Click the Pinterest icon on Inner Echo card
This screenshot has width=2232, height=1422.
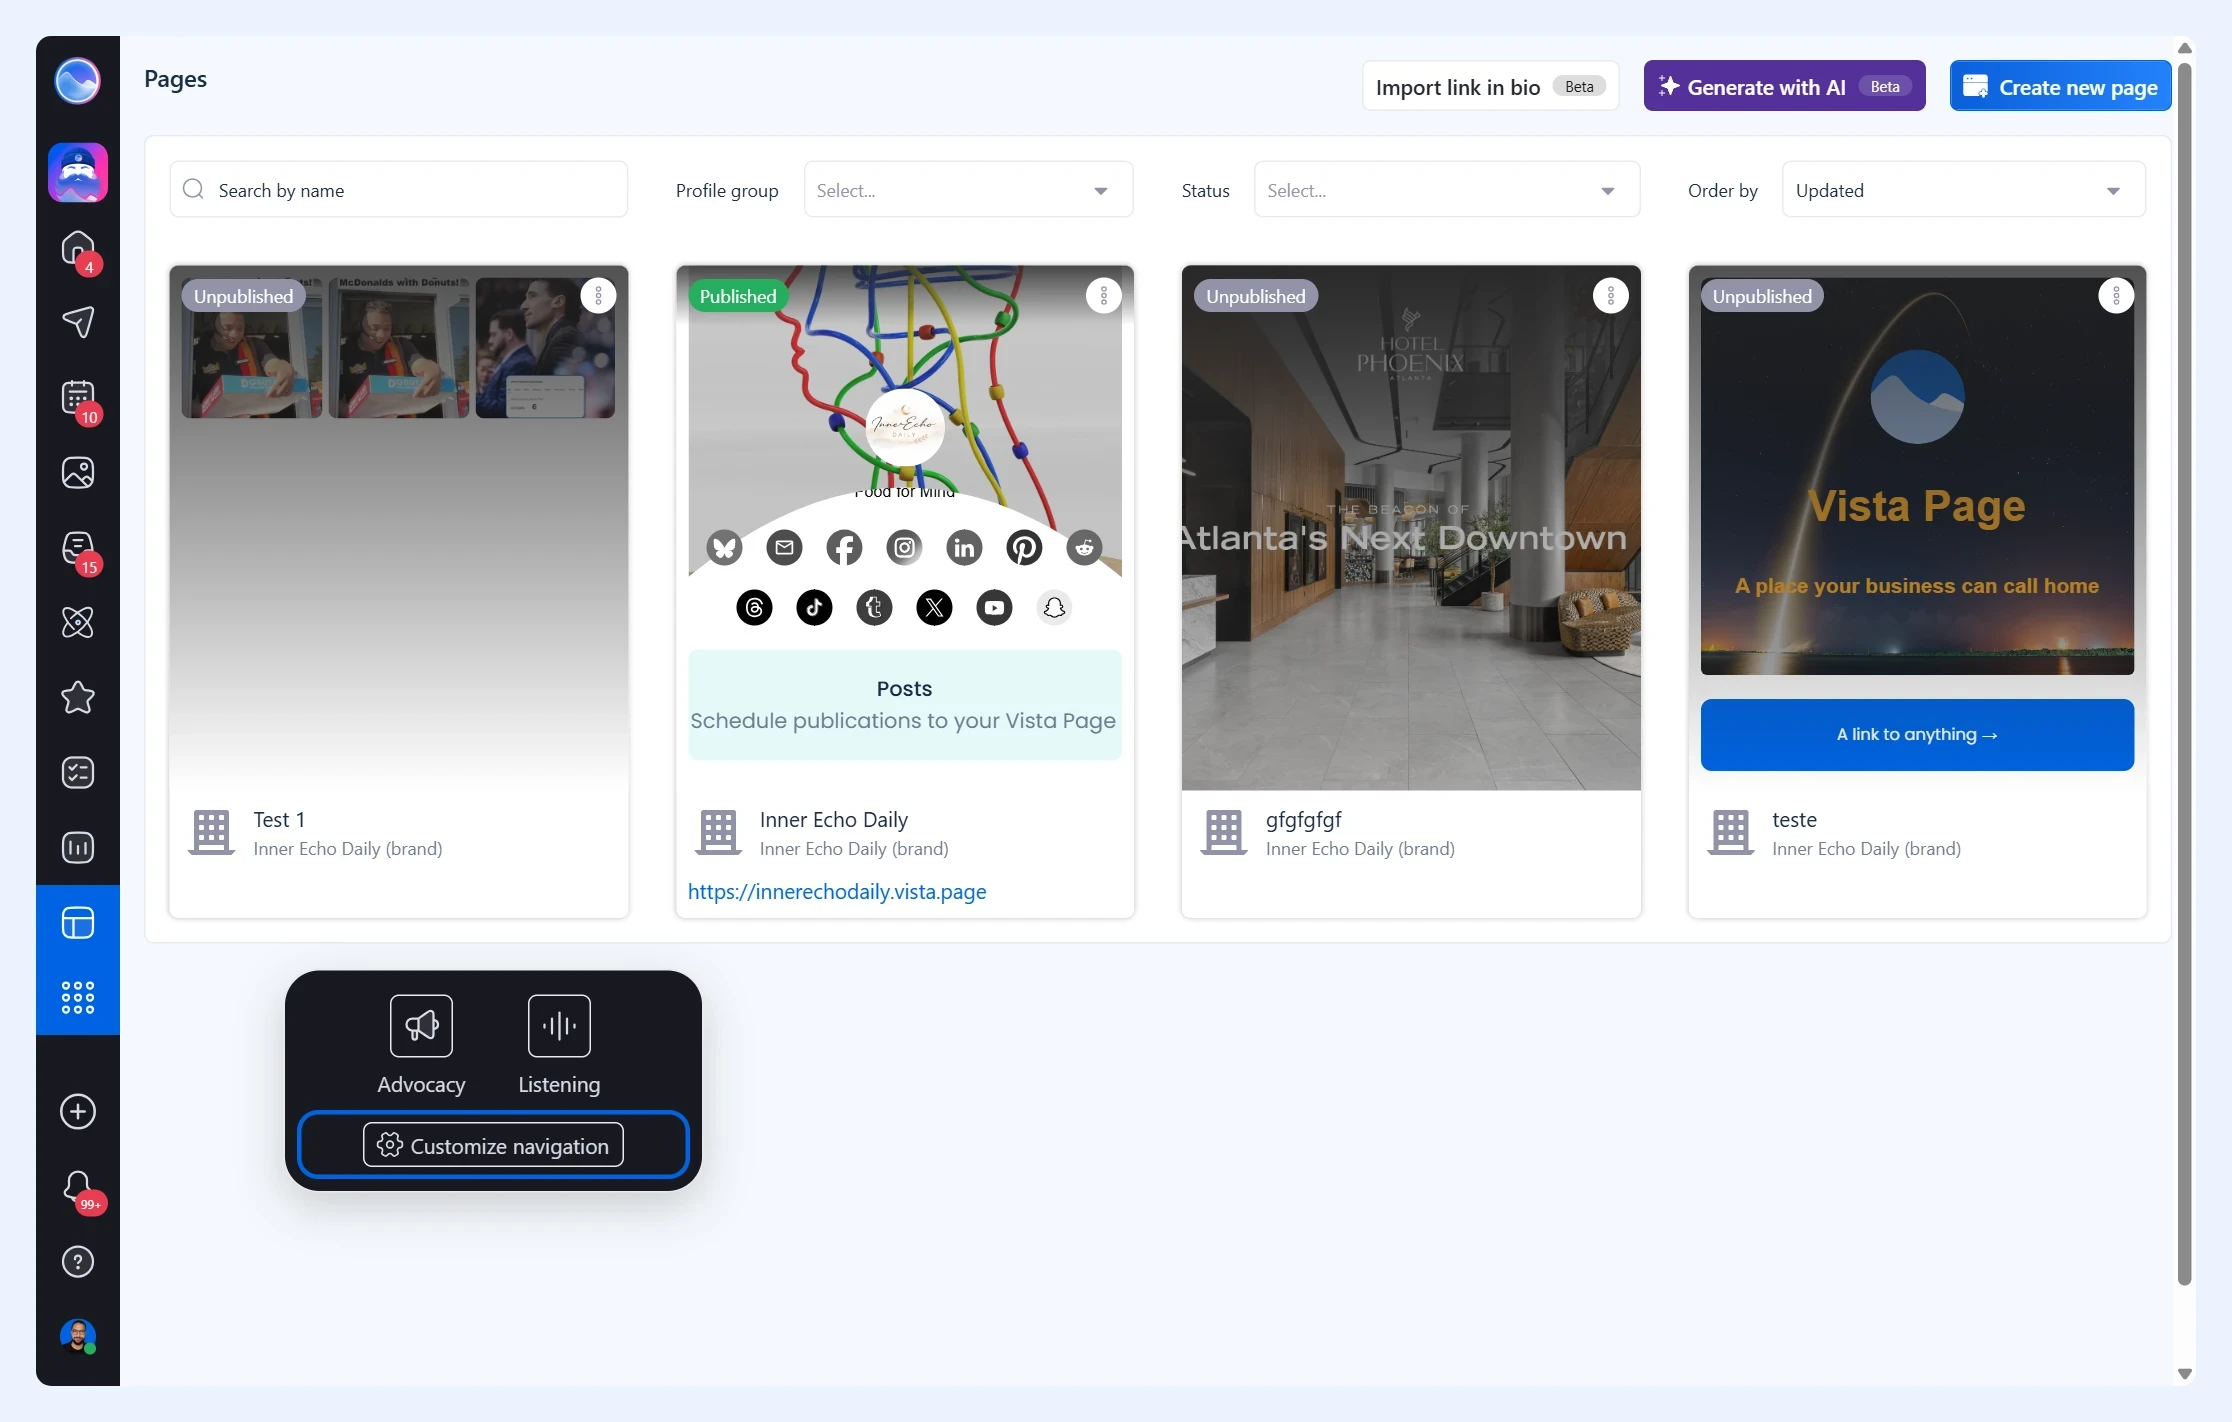coord(1024,548)
